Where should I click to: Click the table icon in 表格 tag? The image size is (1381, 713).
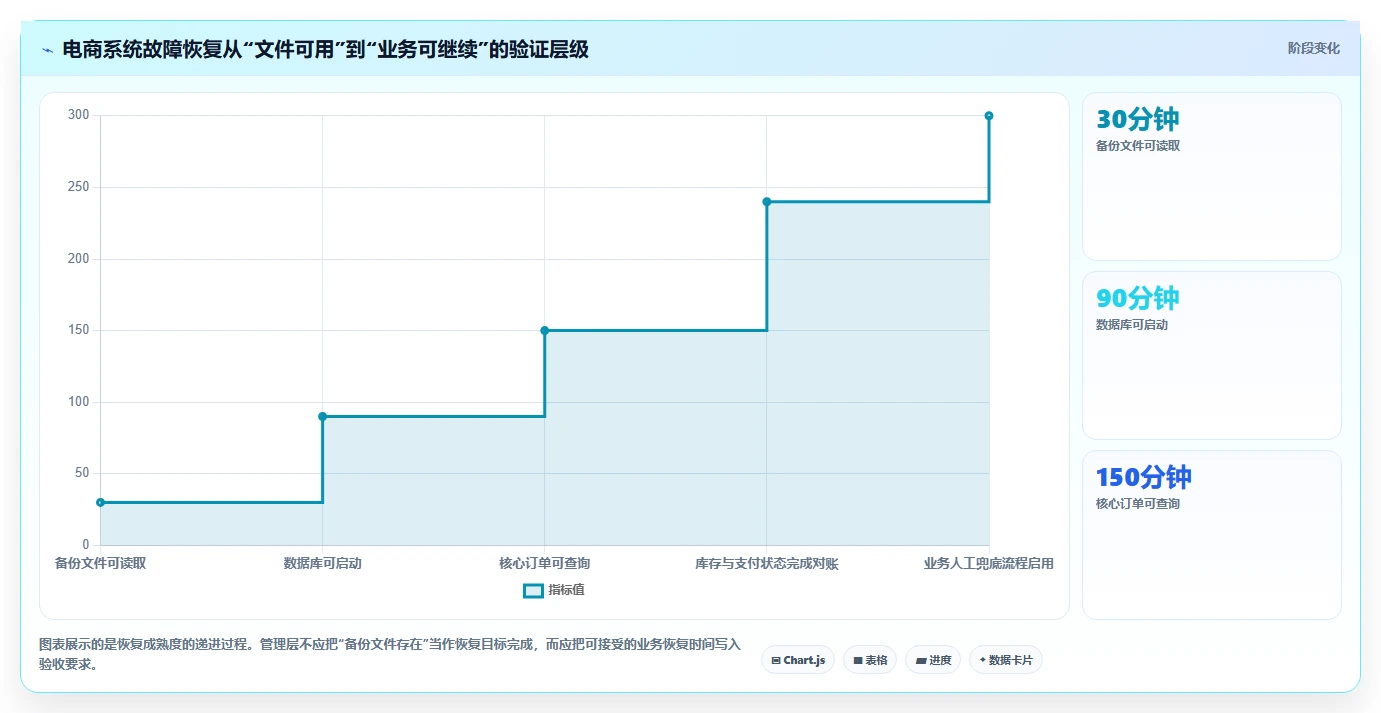pos(858,660)
